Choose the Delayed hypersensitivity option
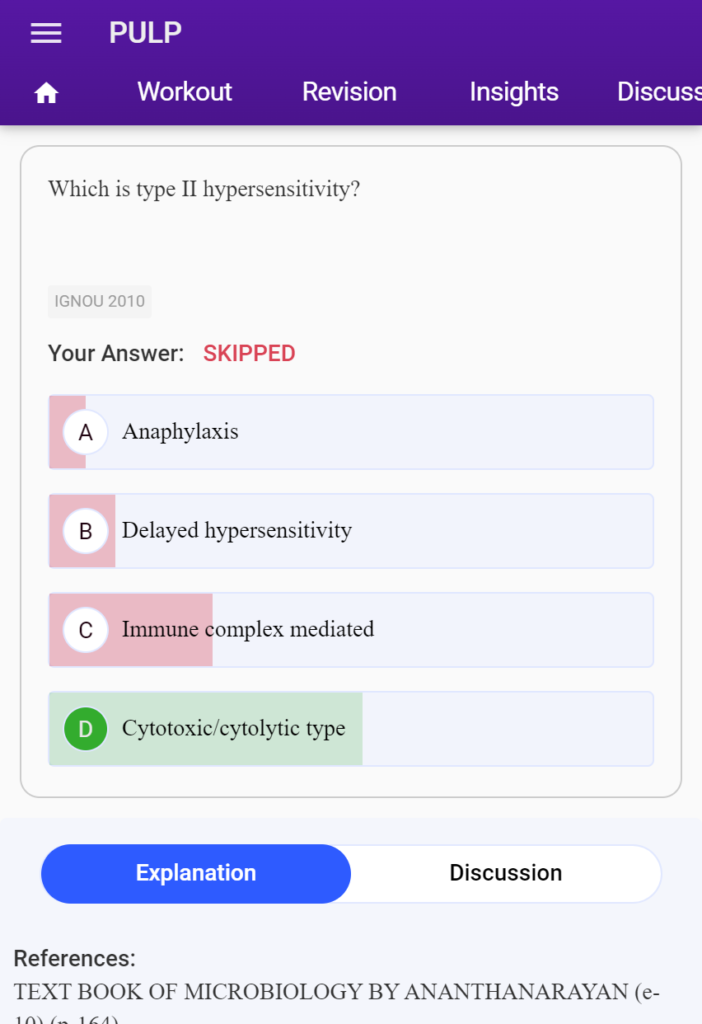The width and height of the screenshot is (702, 1024). [x=351, y=532]
